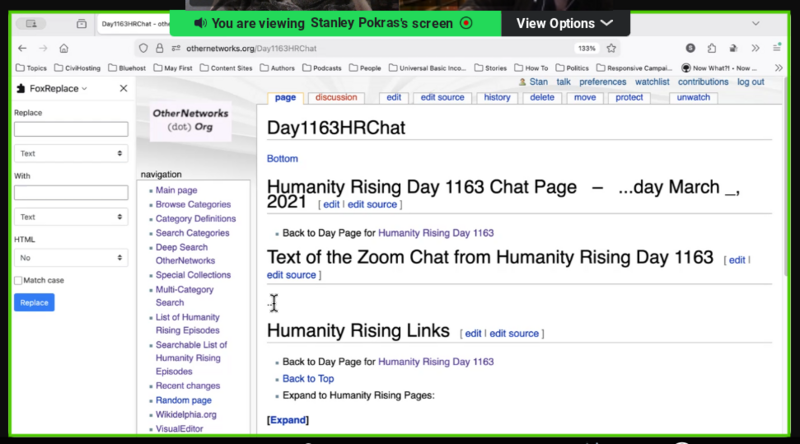Click the browser forward arrow
Viewport: 800px width, 444px height.
click(x=43, y=48)
